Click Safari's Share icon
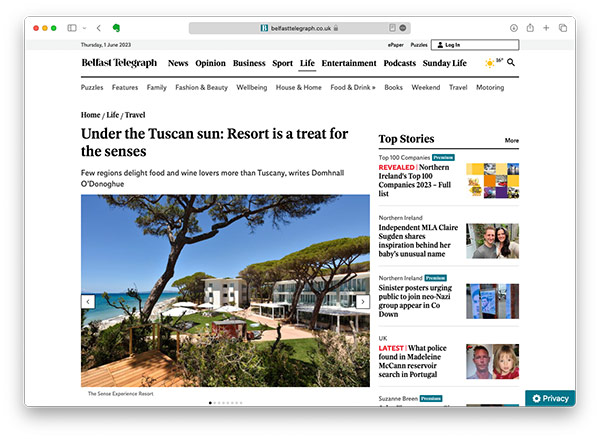600x439 pixels. [530, 28]
